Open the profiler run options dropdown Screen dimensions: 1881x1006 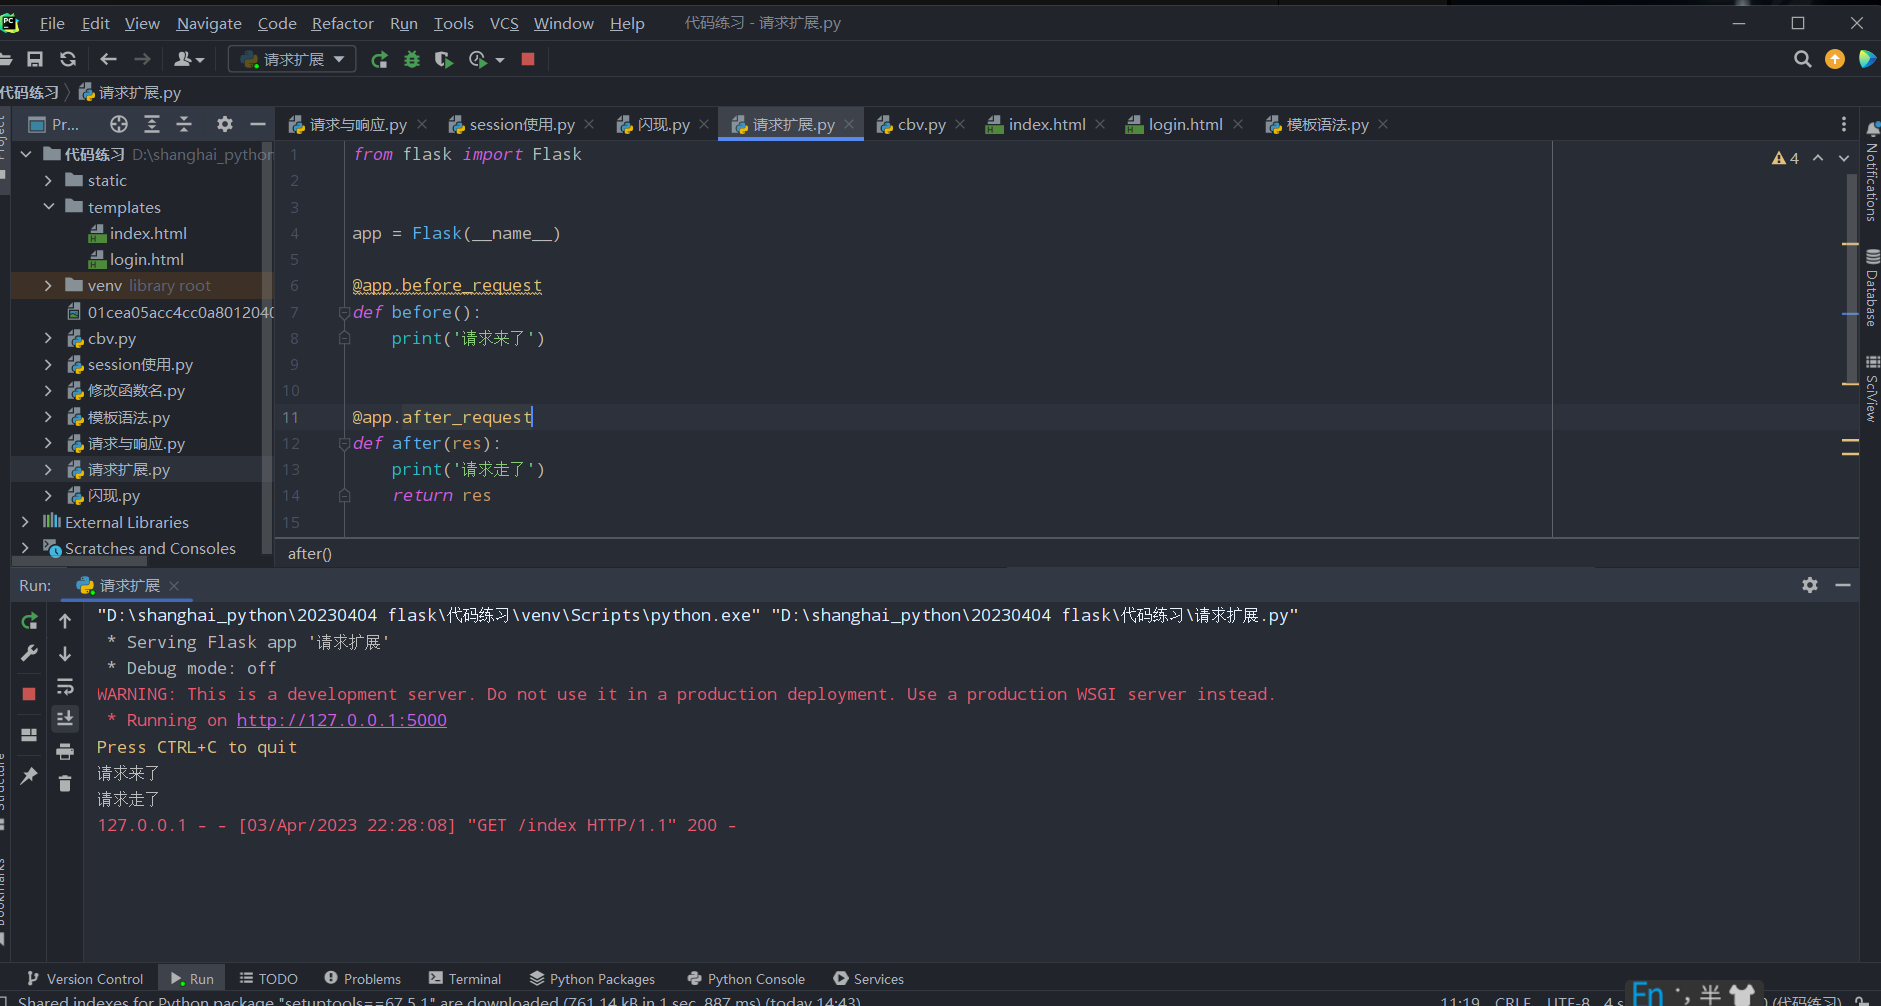(500, 60)
